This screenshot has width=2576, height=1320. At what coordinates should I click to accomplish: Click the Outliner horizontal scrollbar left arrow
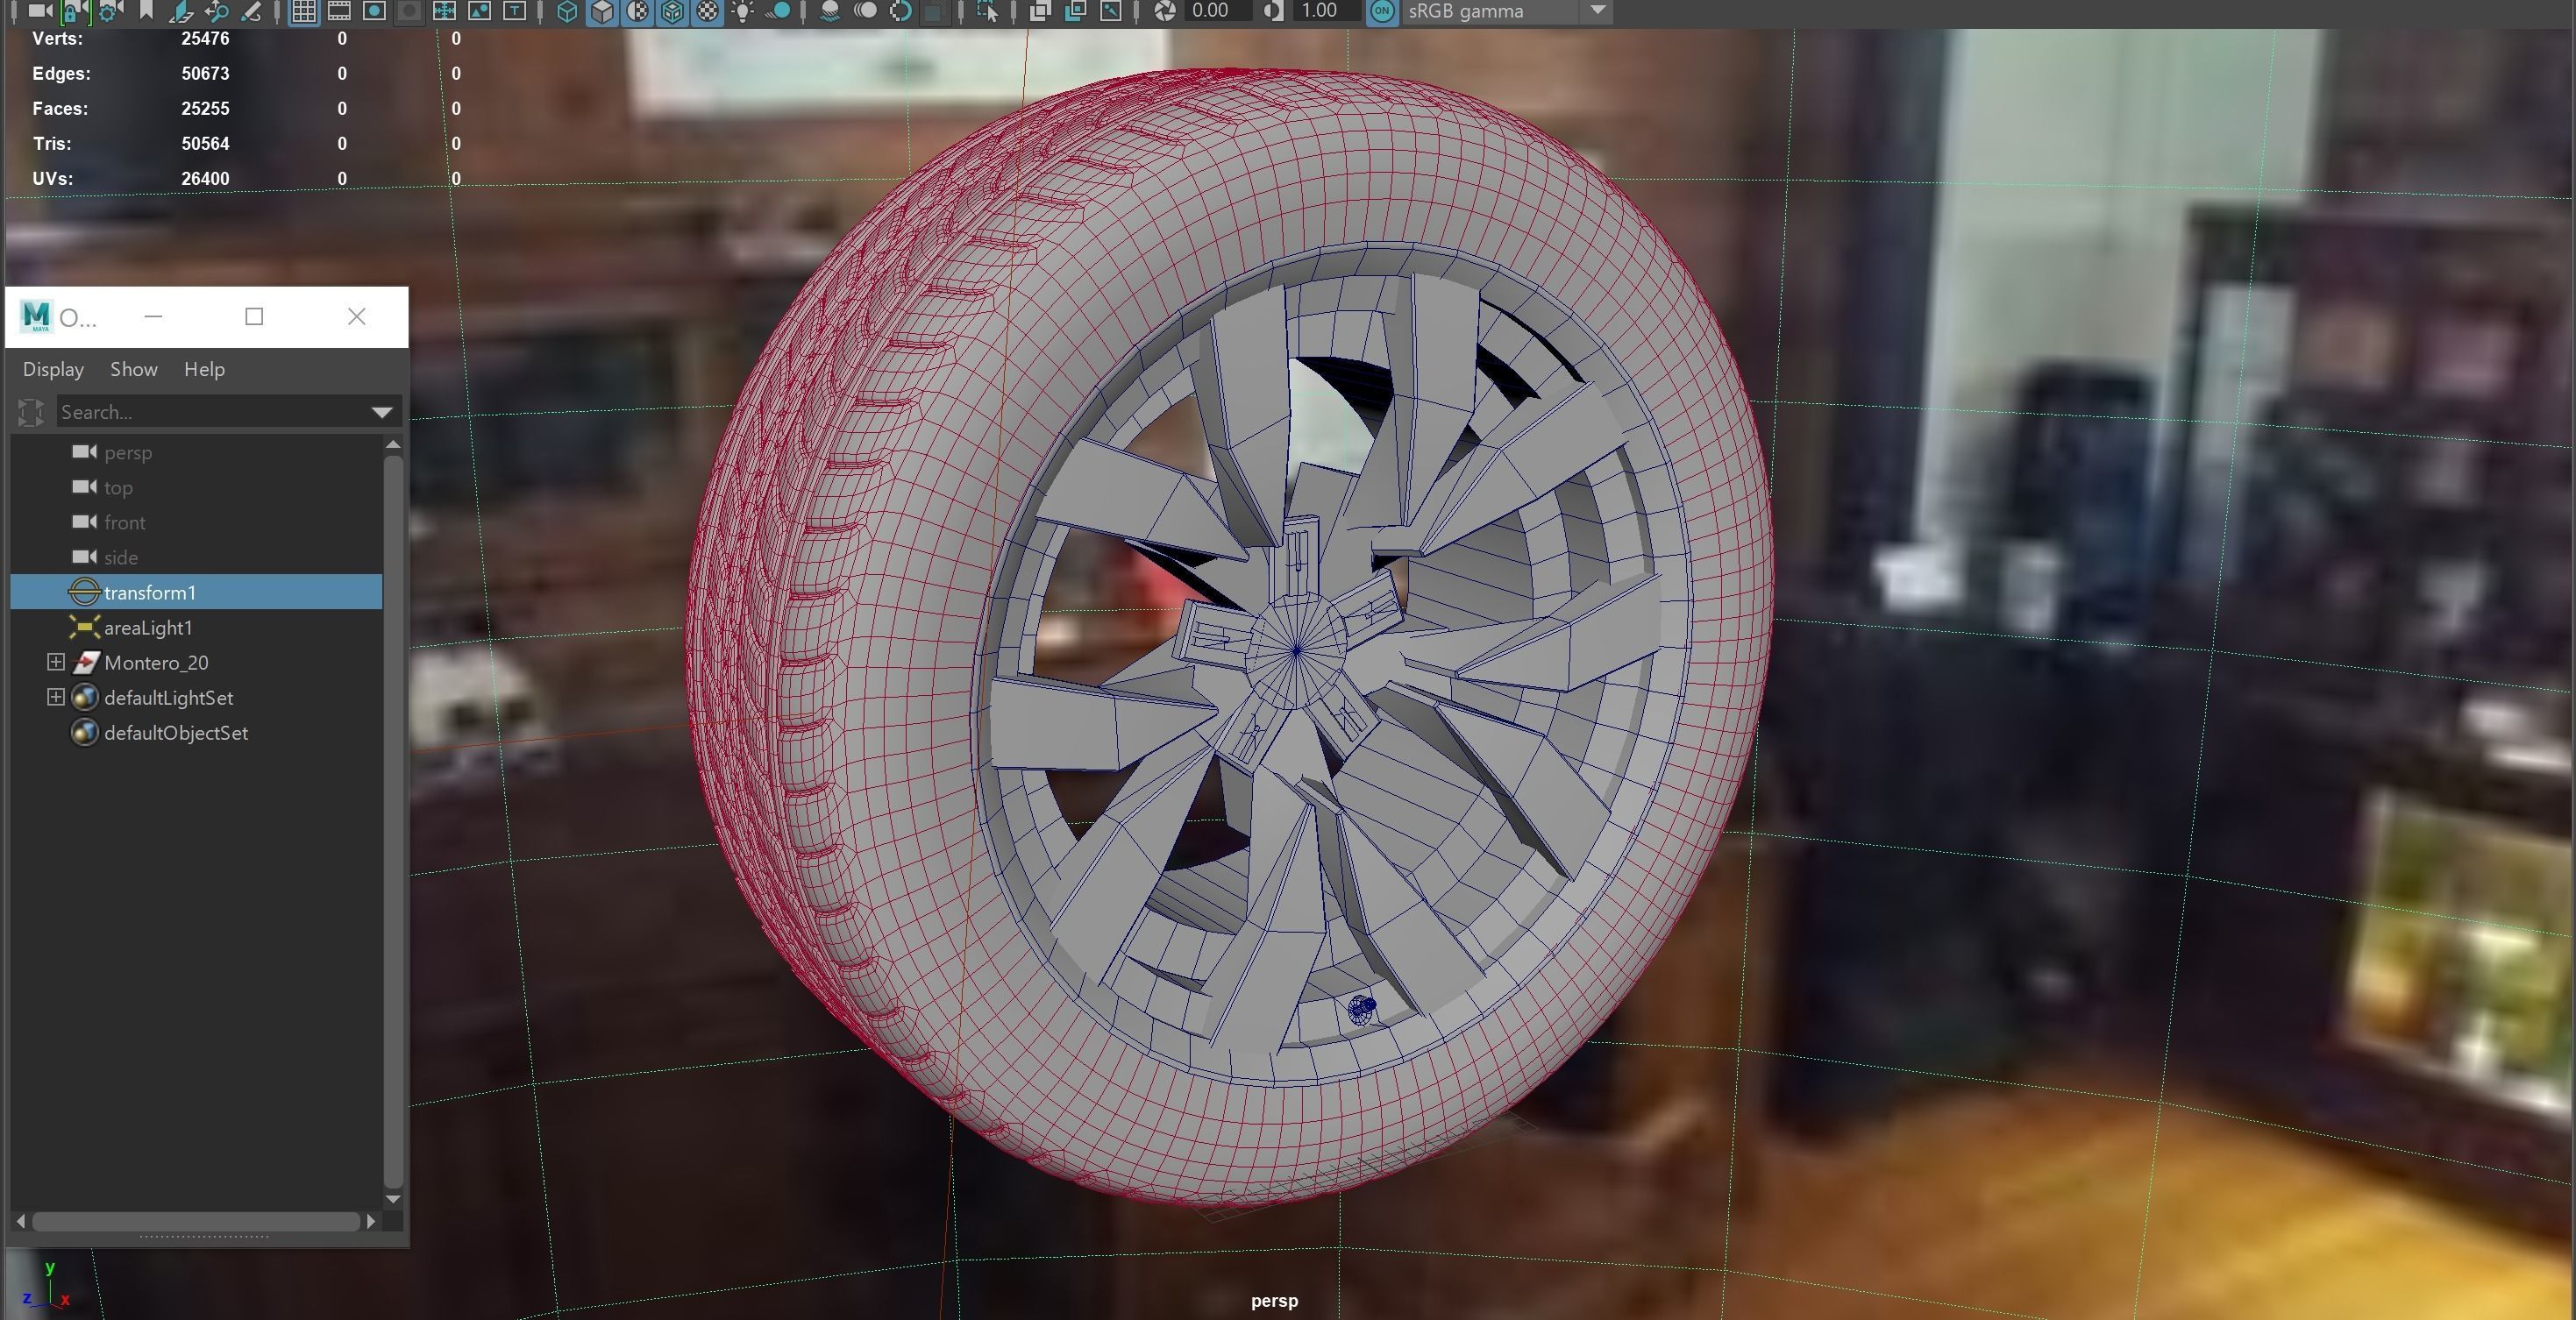tap(21, 1221)
